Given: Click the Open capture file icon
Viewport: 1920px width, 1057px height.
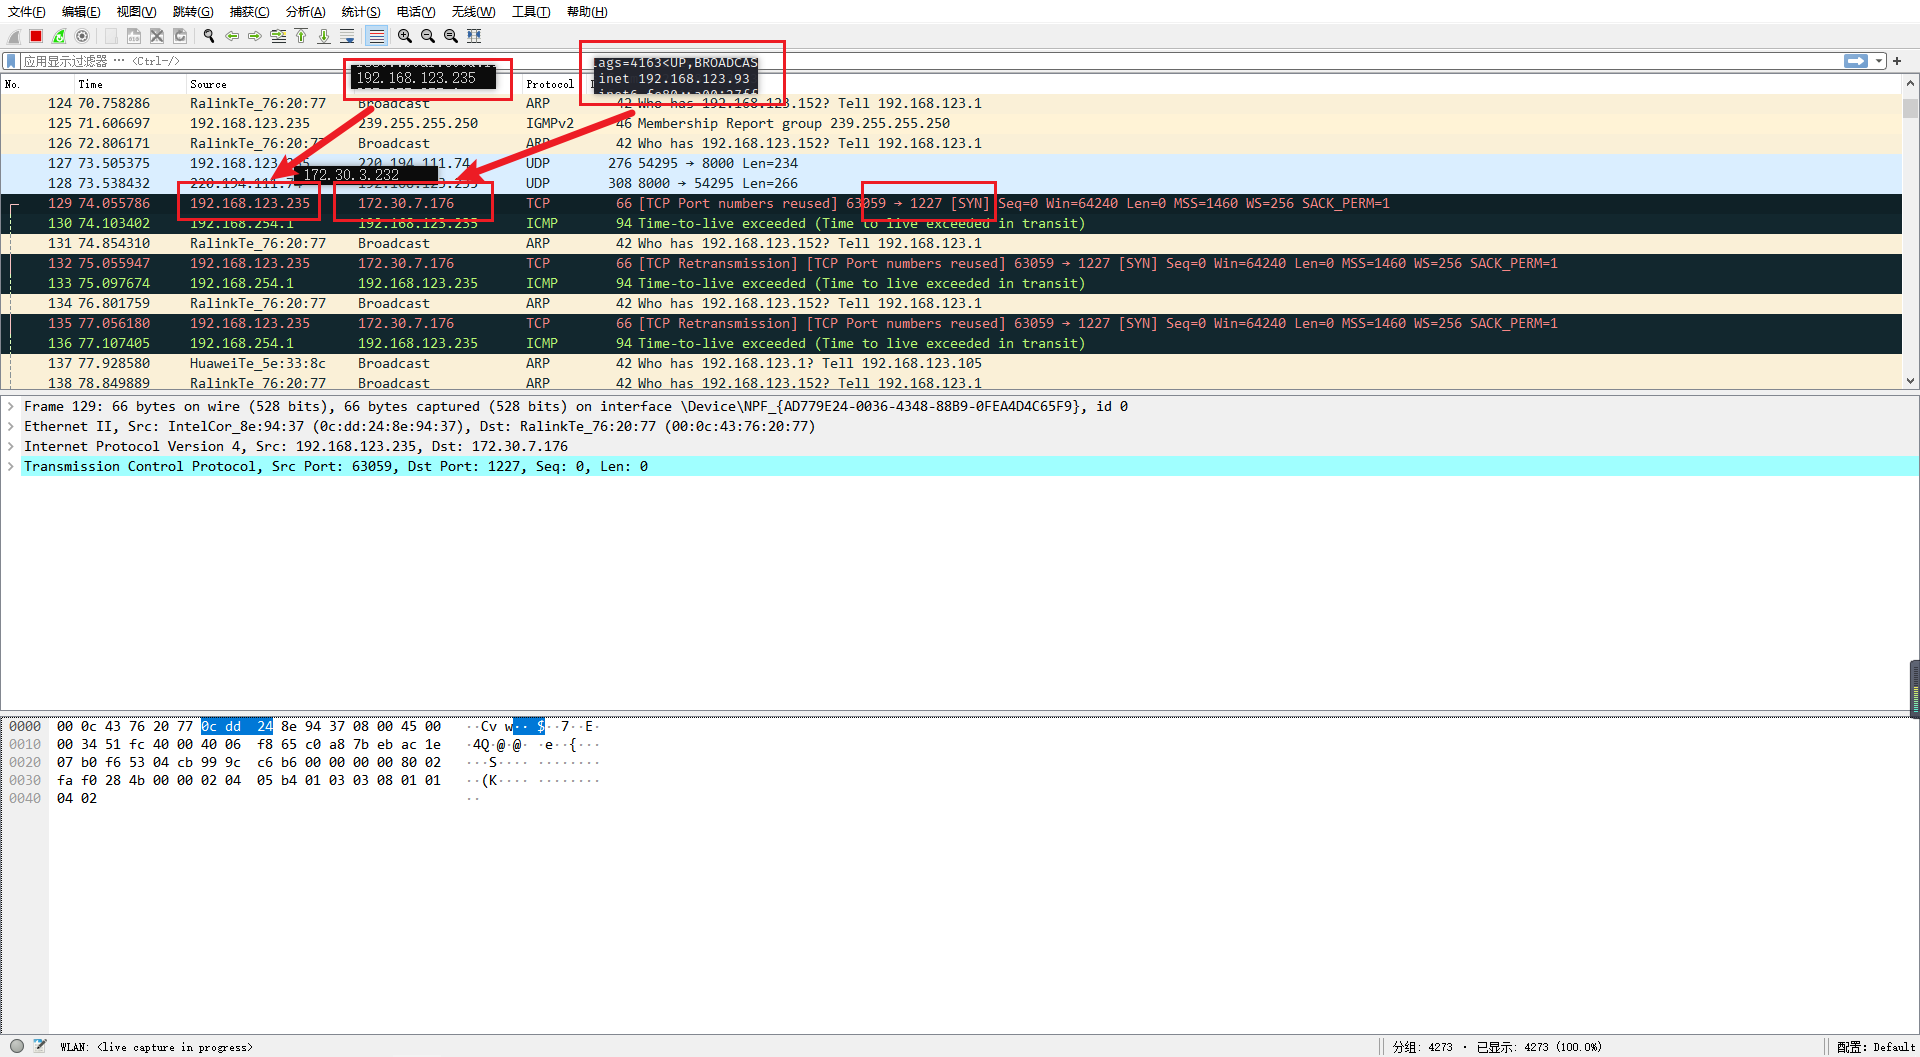Looking at the screenshot, I should coord(111,36).
